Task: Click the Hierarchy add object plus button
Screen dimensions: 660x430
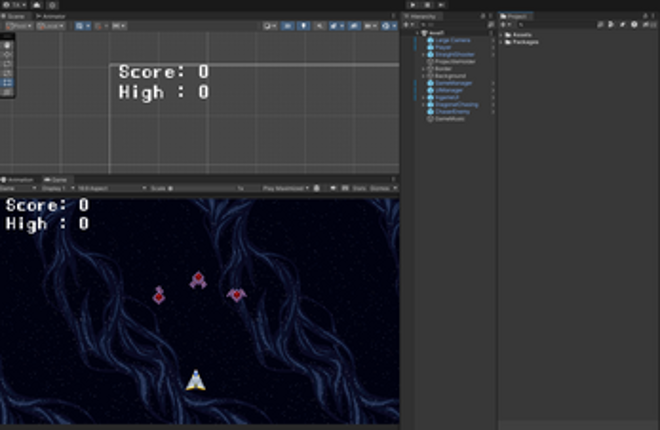Action: point(408,25)
